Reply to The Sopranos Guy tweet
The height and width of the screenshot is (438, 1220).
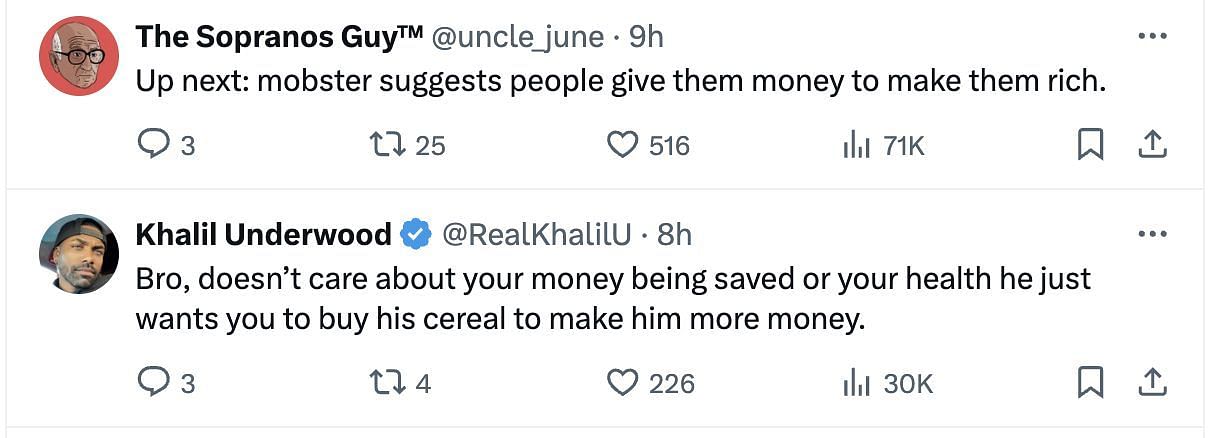tap(153, 146)
